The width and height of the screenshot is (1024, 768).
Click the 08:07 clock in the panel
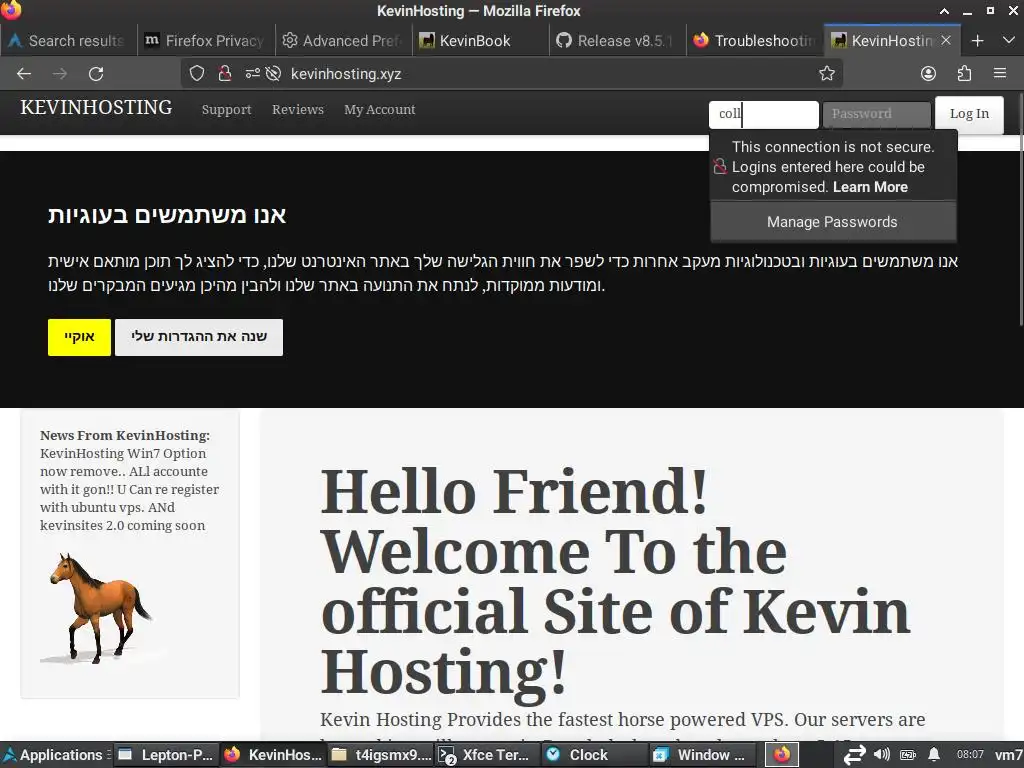tap(970, 755)
